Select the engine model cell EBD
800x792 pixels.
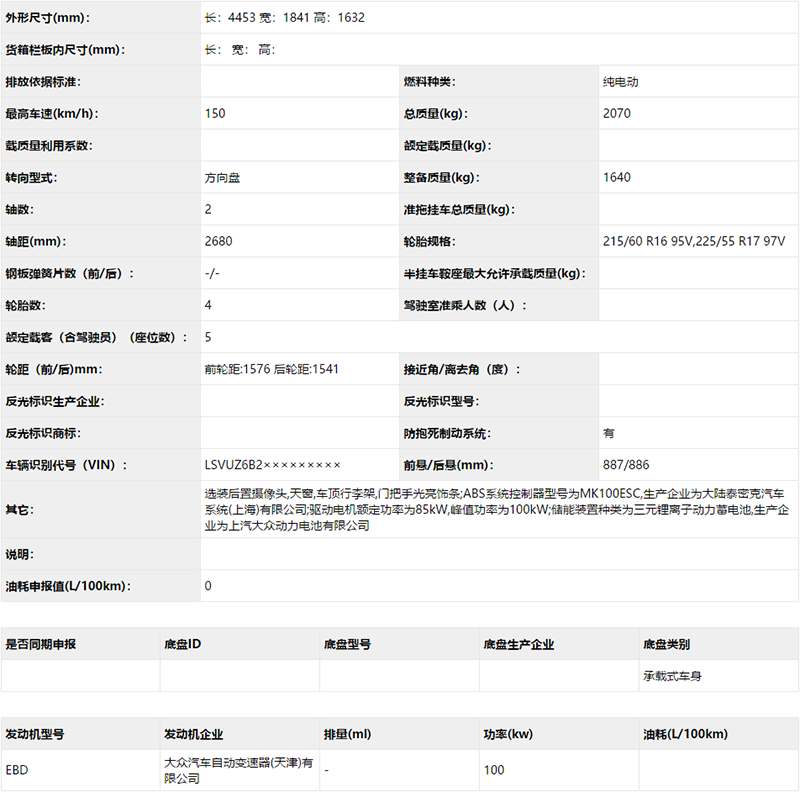pyautogui.click(x=17, y=770)
